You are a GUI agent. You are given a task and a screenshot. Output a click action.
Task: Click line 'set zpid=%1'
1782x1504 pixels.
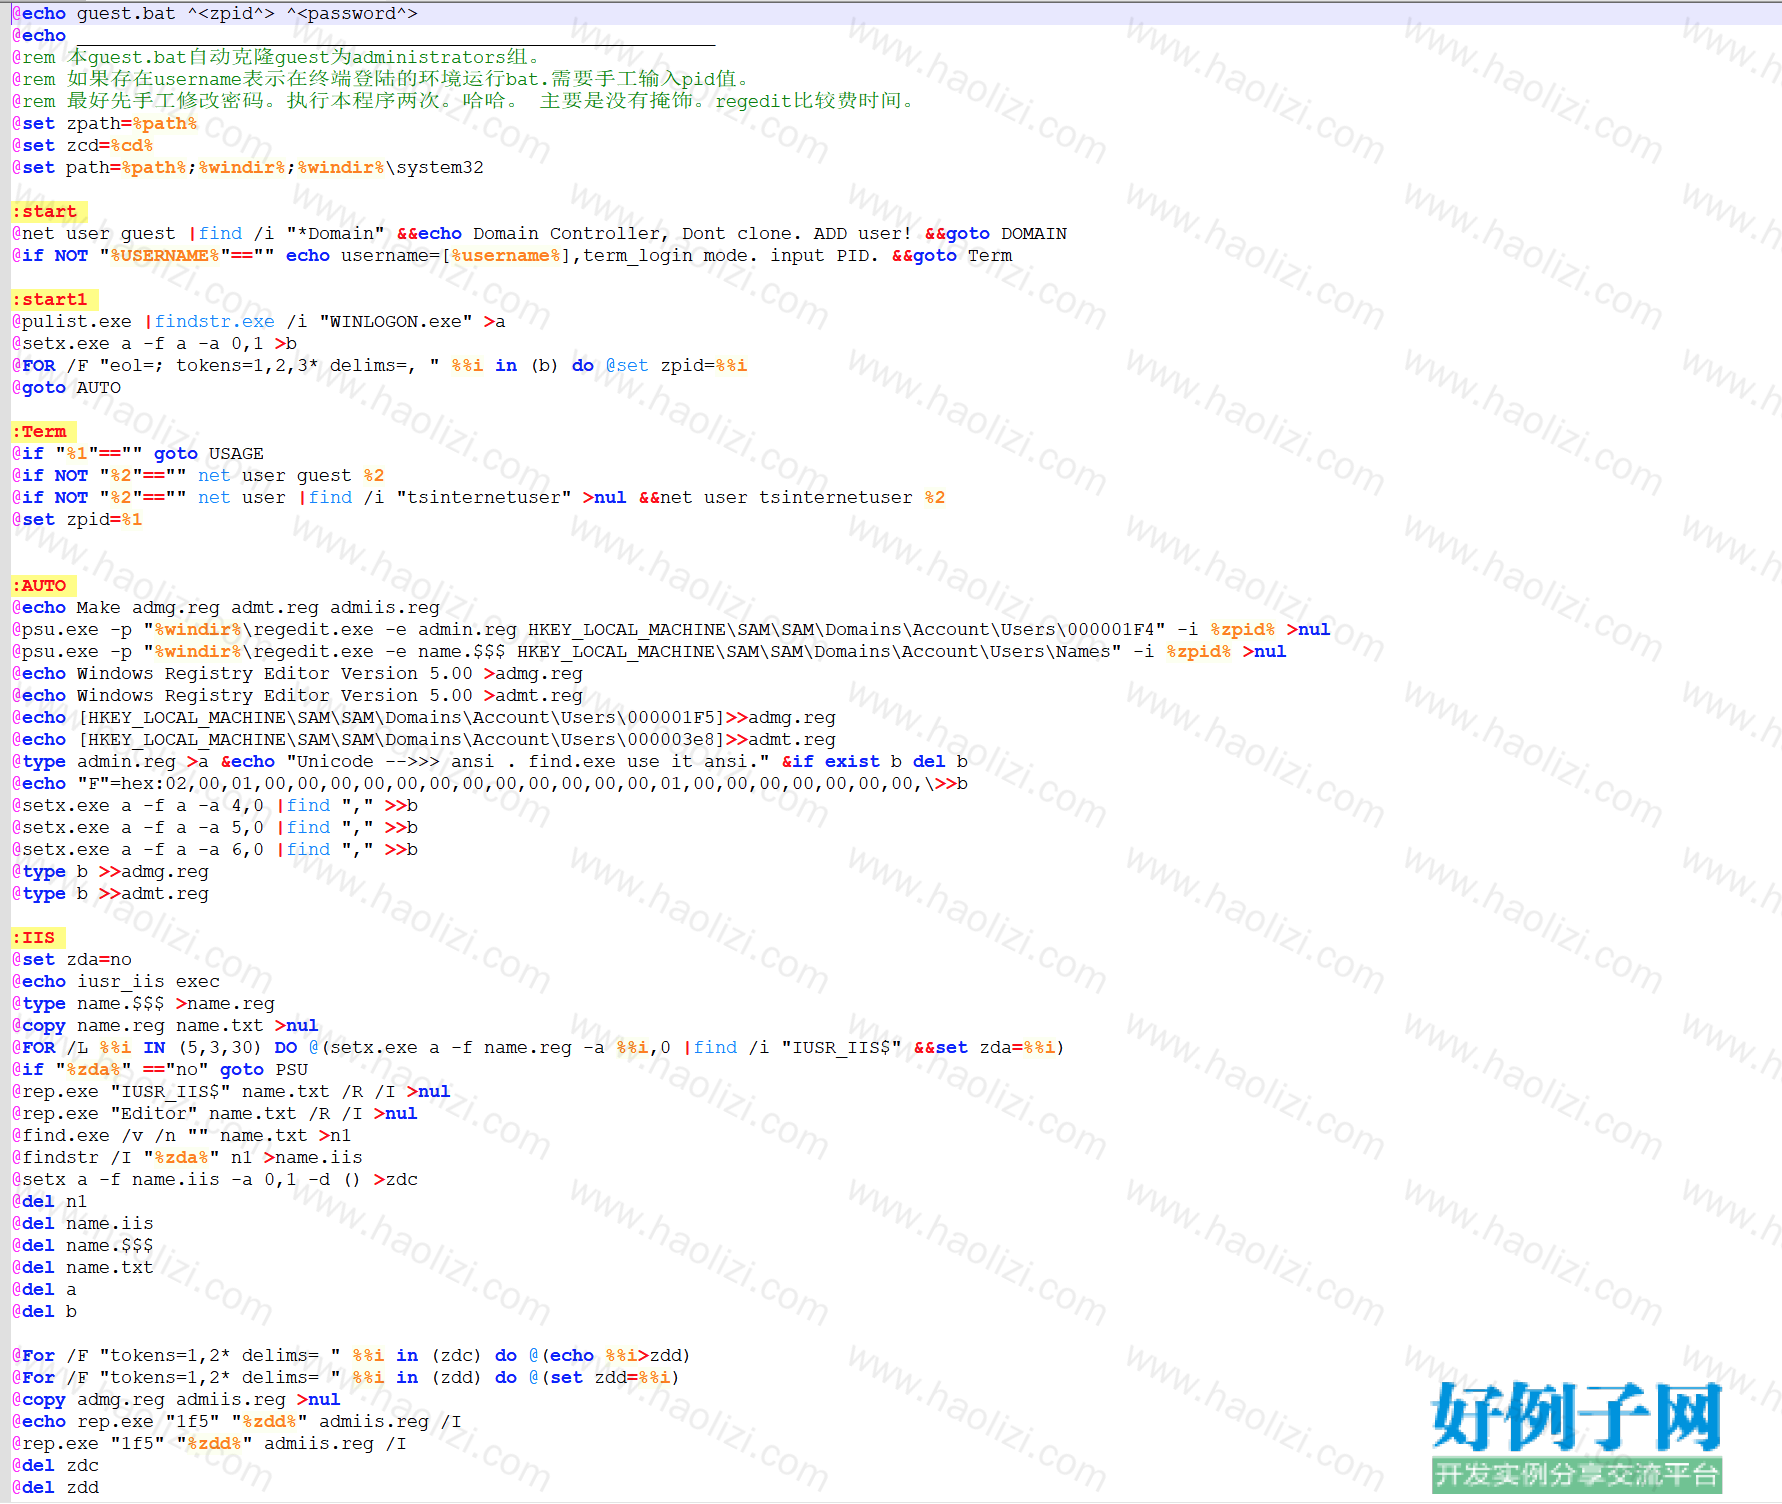(x=77, y=519)
